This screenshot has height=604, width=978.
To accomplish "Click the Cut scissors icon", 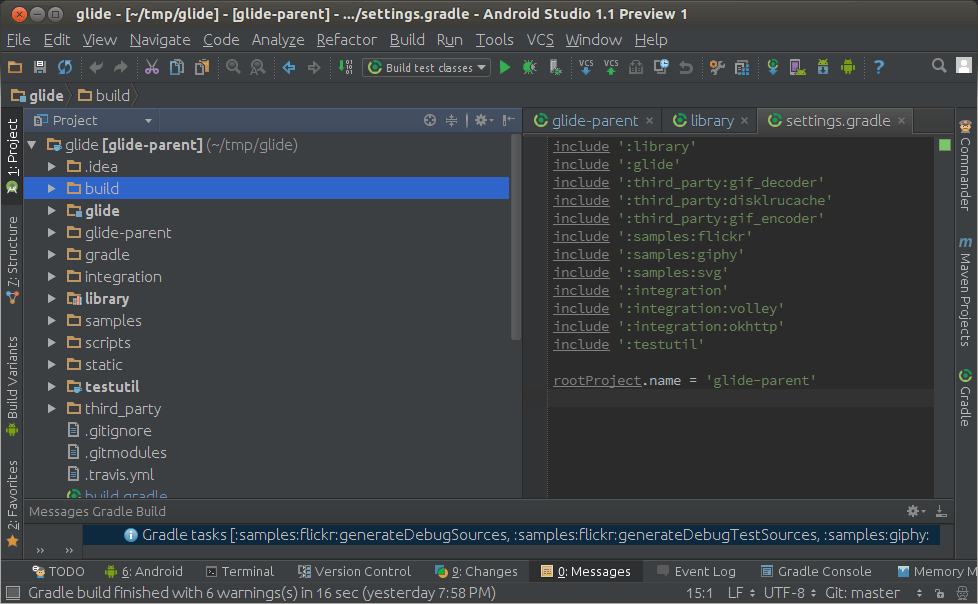I will (151, 67).
